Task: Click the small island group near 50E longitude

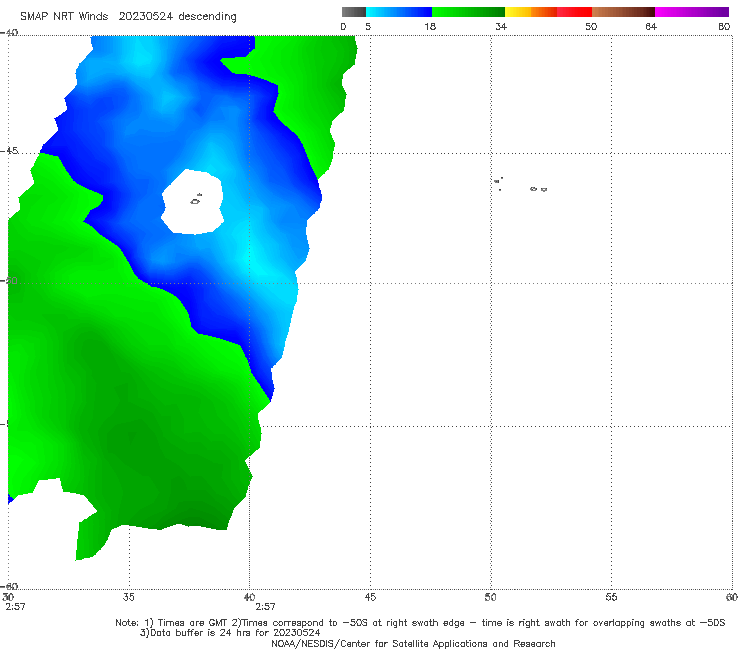Action: click(x=498, y=183)
